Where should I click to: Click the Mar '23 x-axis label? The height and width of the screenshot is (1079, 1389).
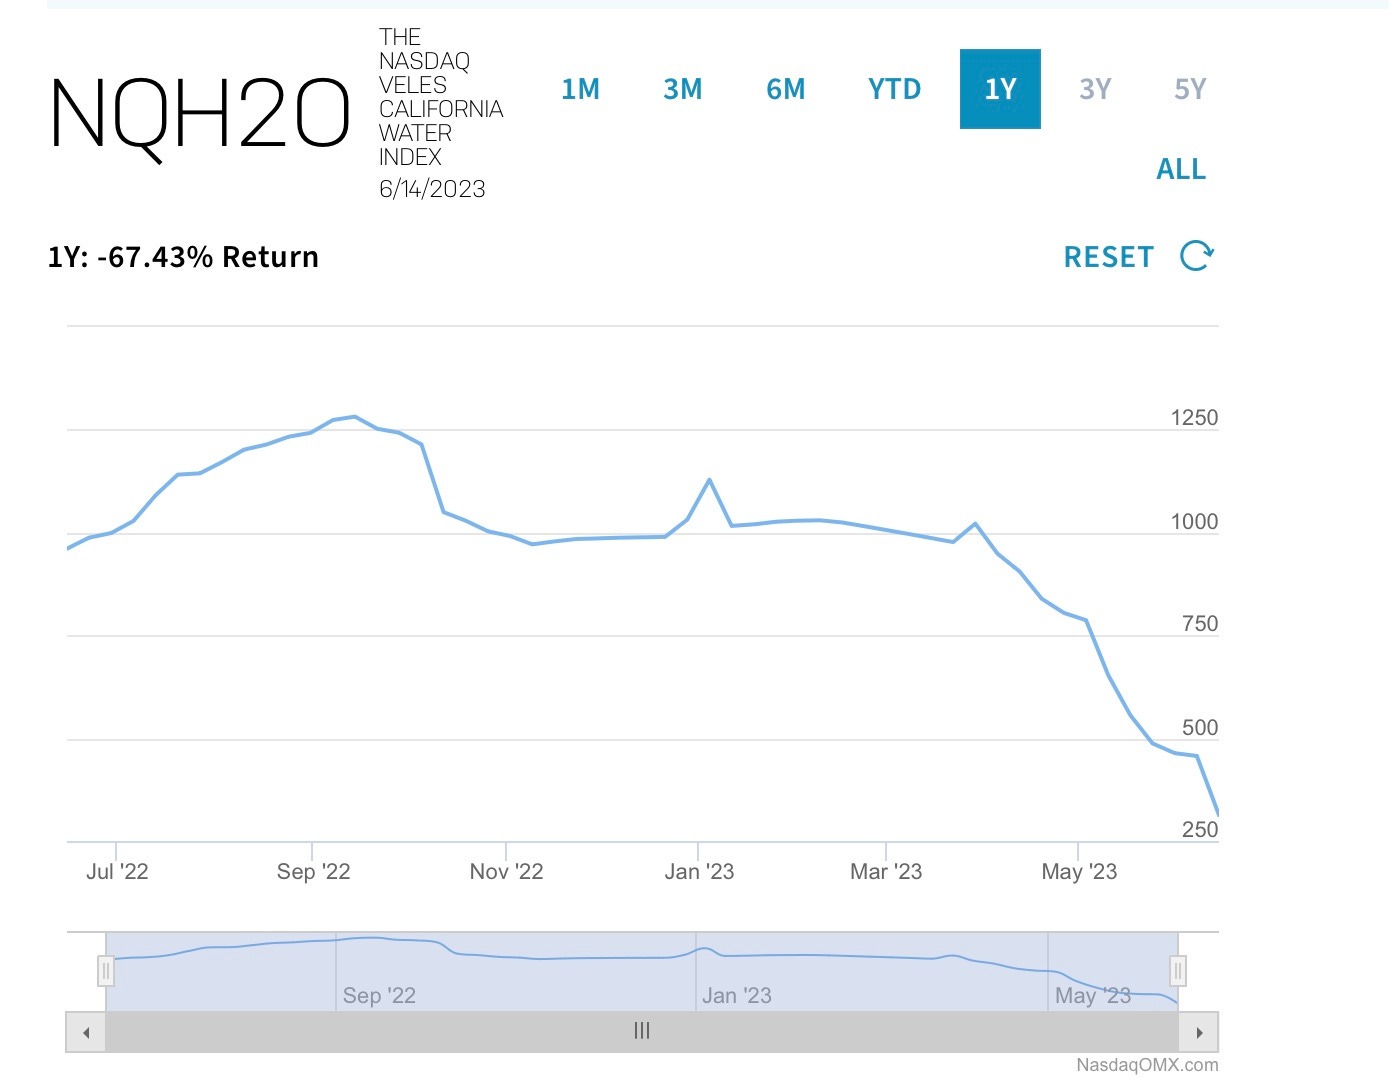pyautogui.click(x=886, y=872)
